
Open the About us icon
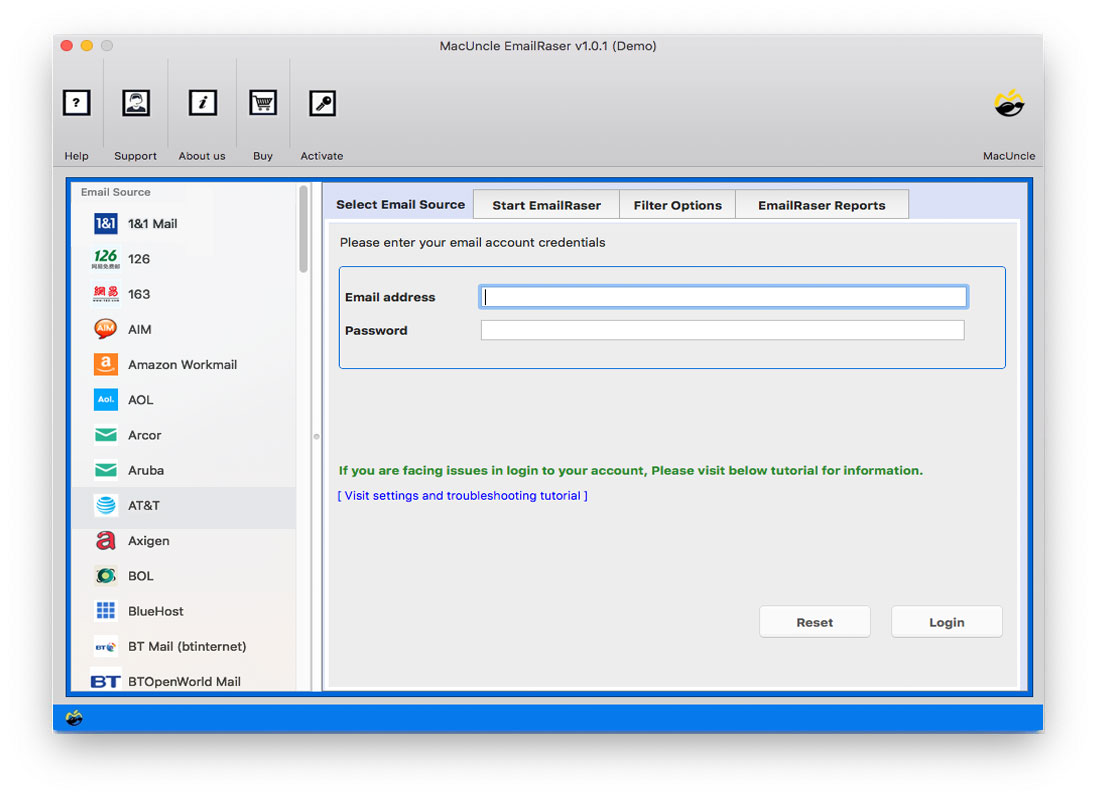pyautogui.click(x=201, y=103)
